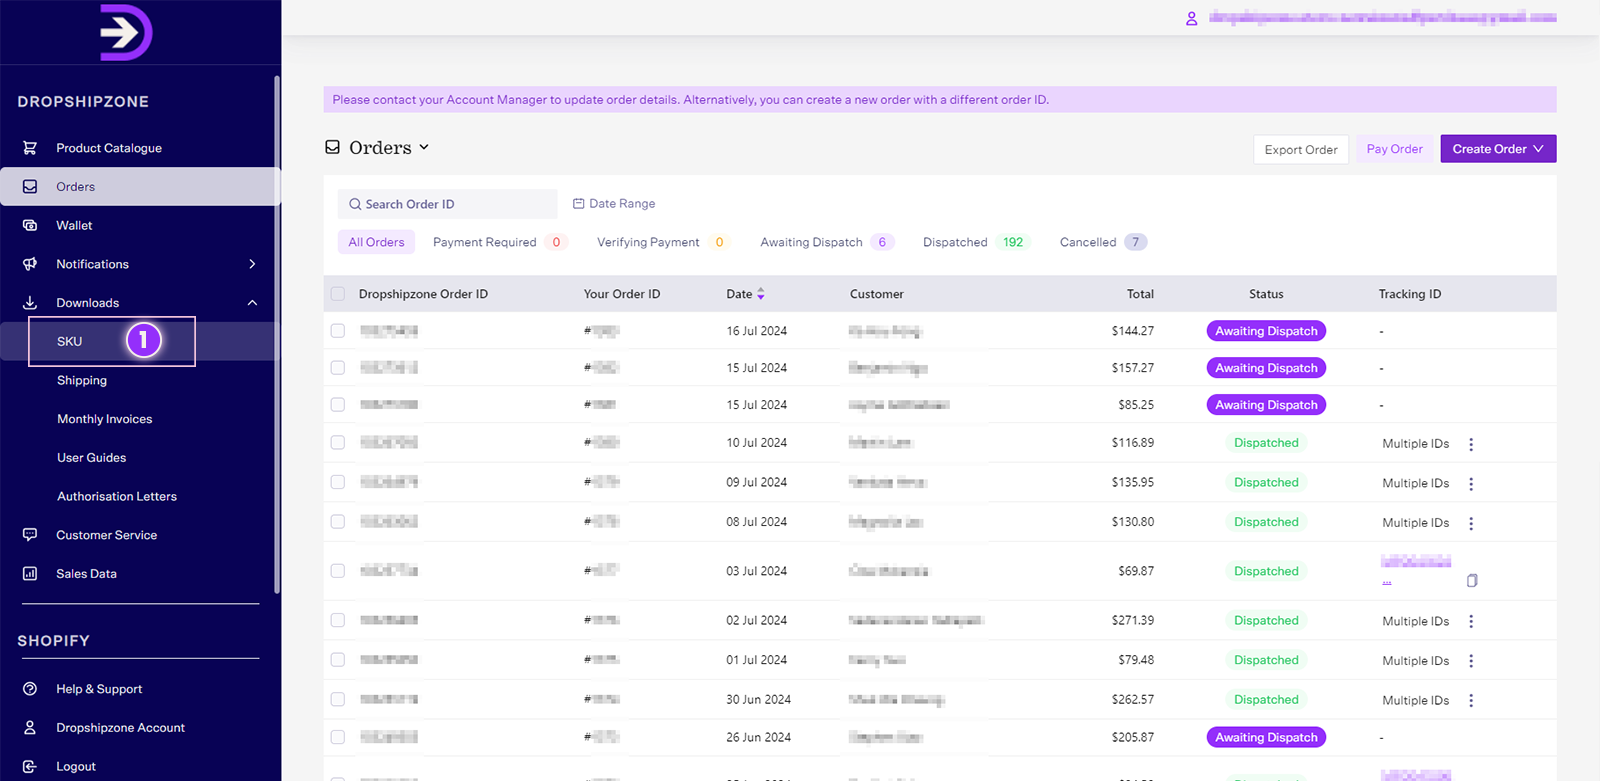This screenshot has height=781, width=1600.
Task: Click the Orders heading inbox icon
Action: point(333,147)
